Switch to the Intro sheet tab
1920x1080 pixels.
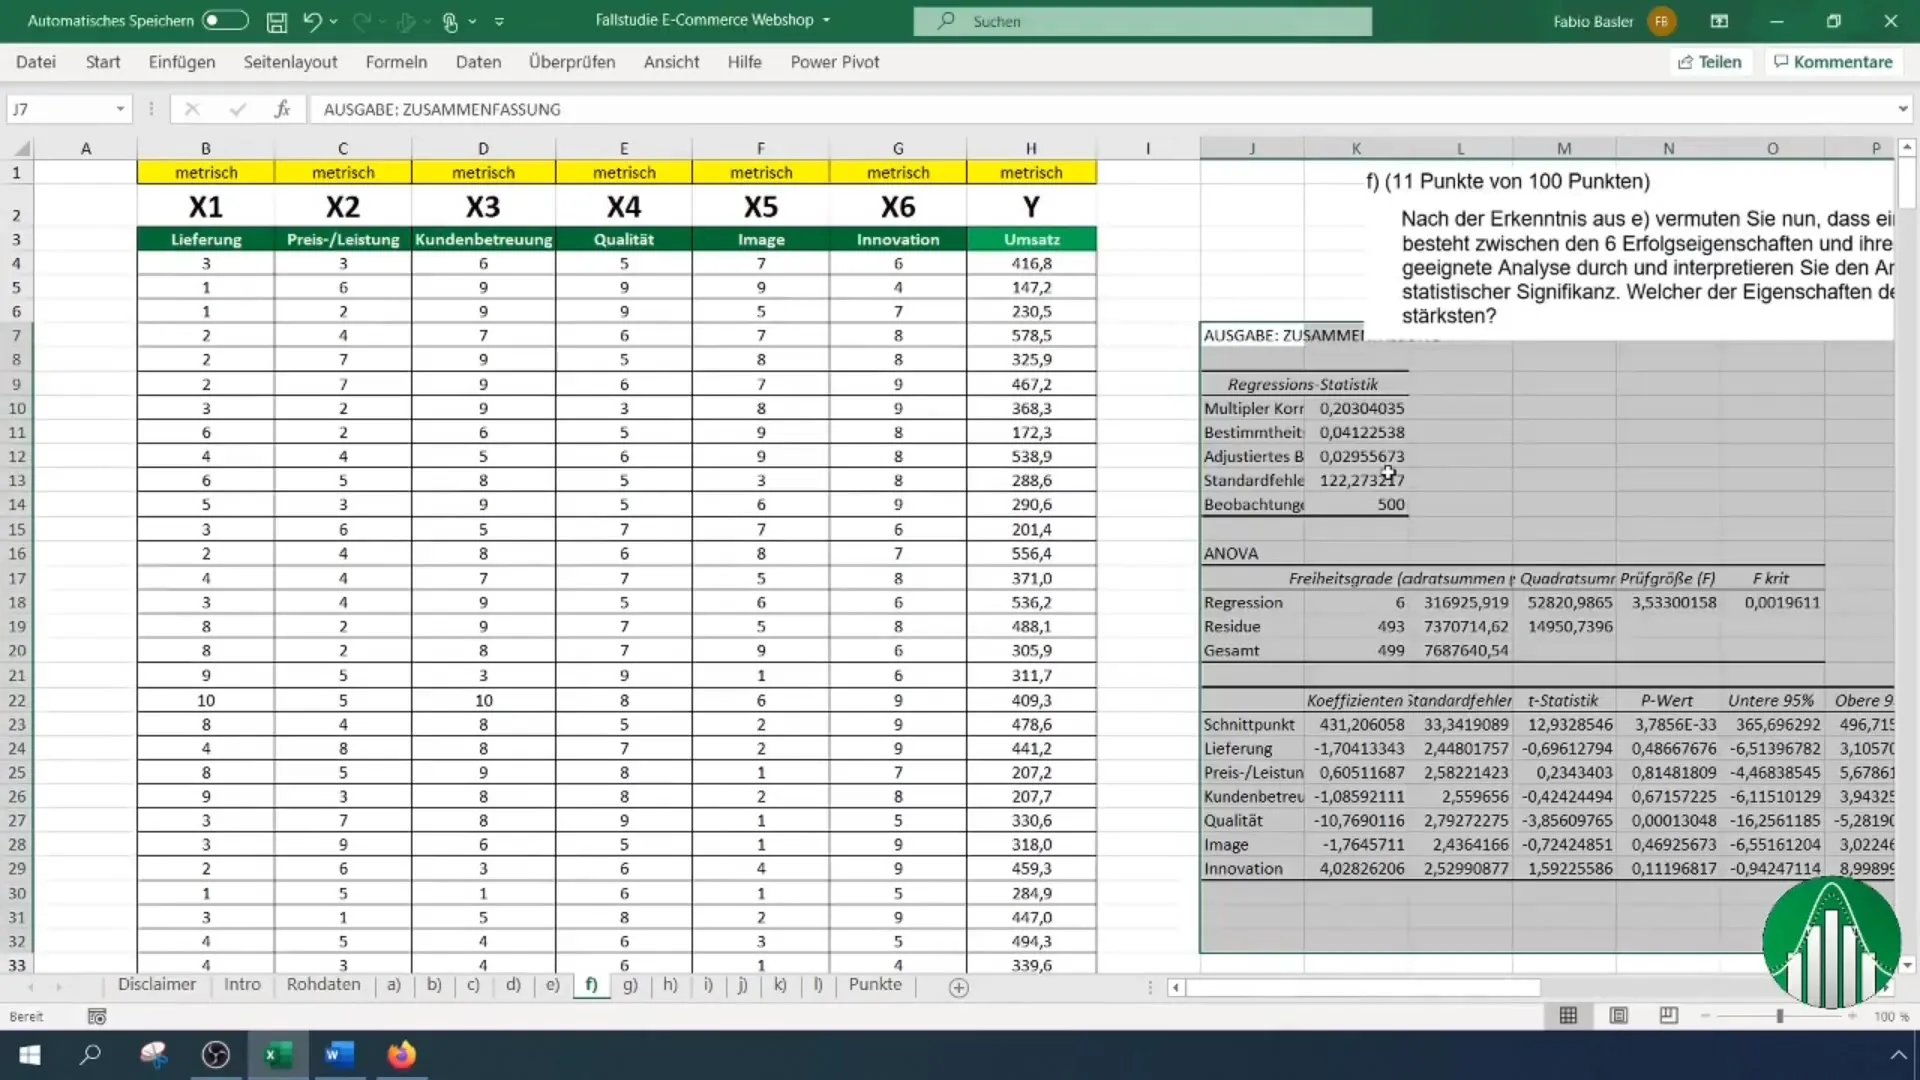242,985
